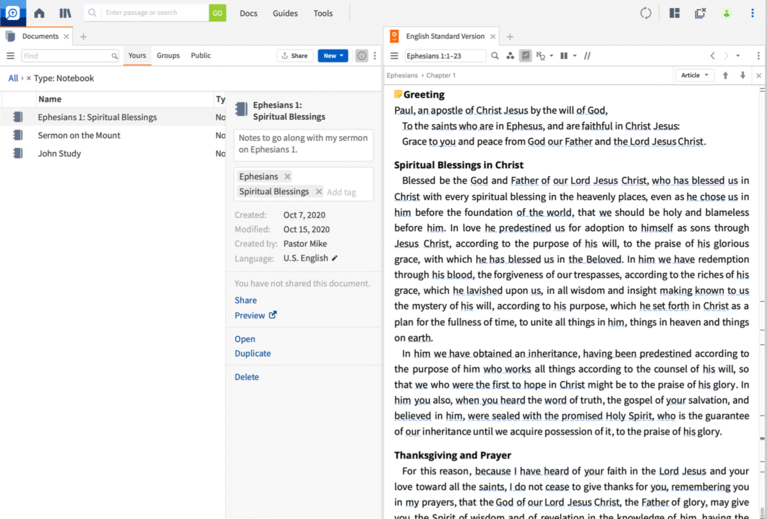Image resolution: width=767 pixels, height=519 pixels.
Task: Click the Duplicate link
Action: point(252,353)
